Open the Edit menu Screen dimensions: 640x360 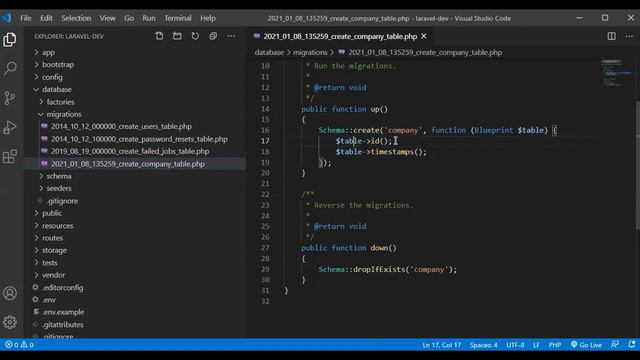click(46, 18)
